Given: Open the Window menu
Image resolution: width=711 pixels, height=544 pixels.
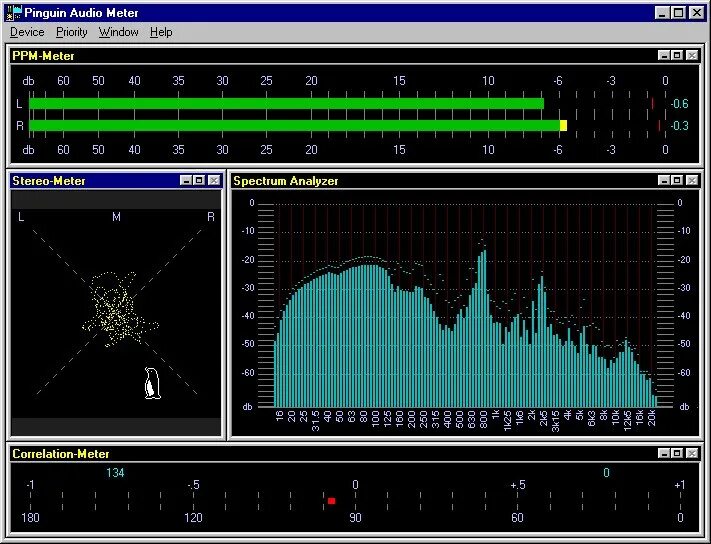Looking at the screenshot, I should pos(118,32).
